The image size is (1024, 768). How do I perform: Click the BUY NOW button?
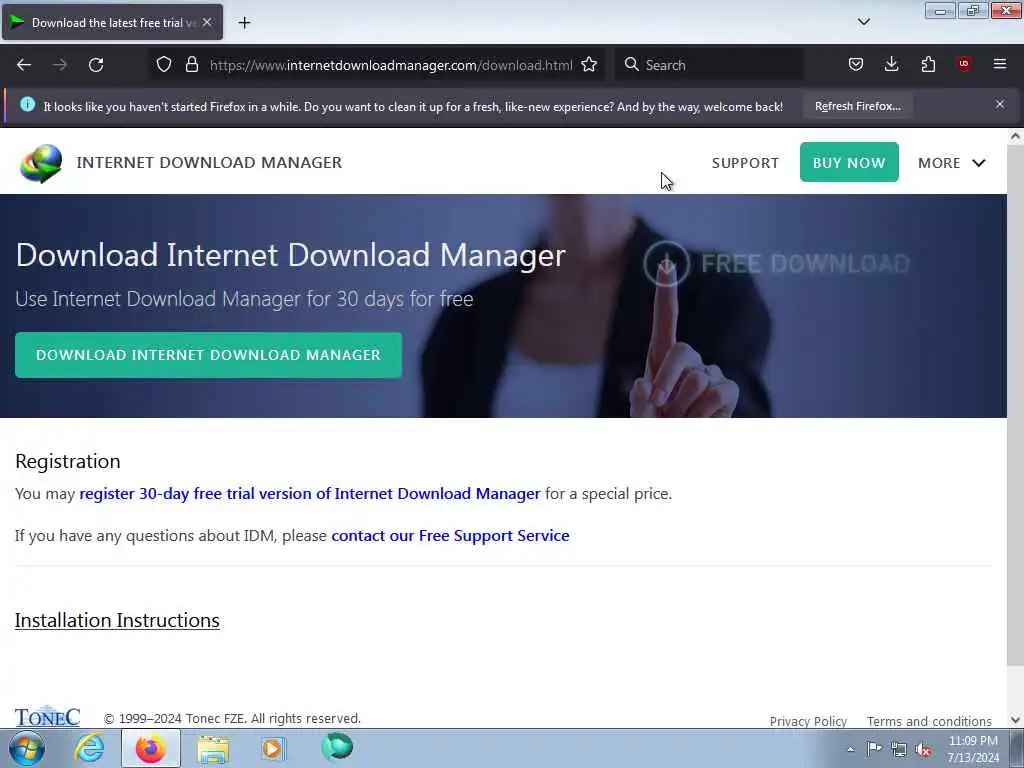[x=849, y=162]
